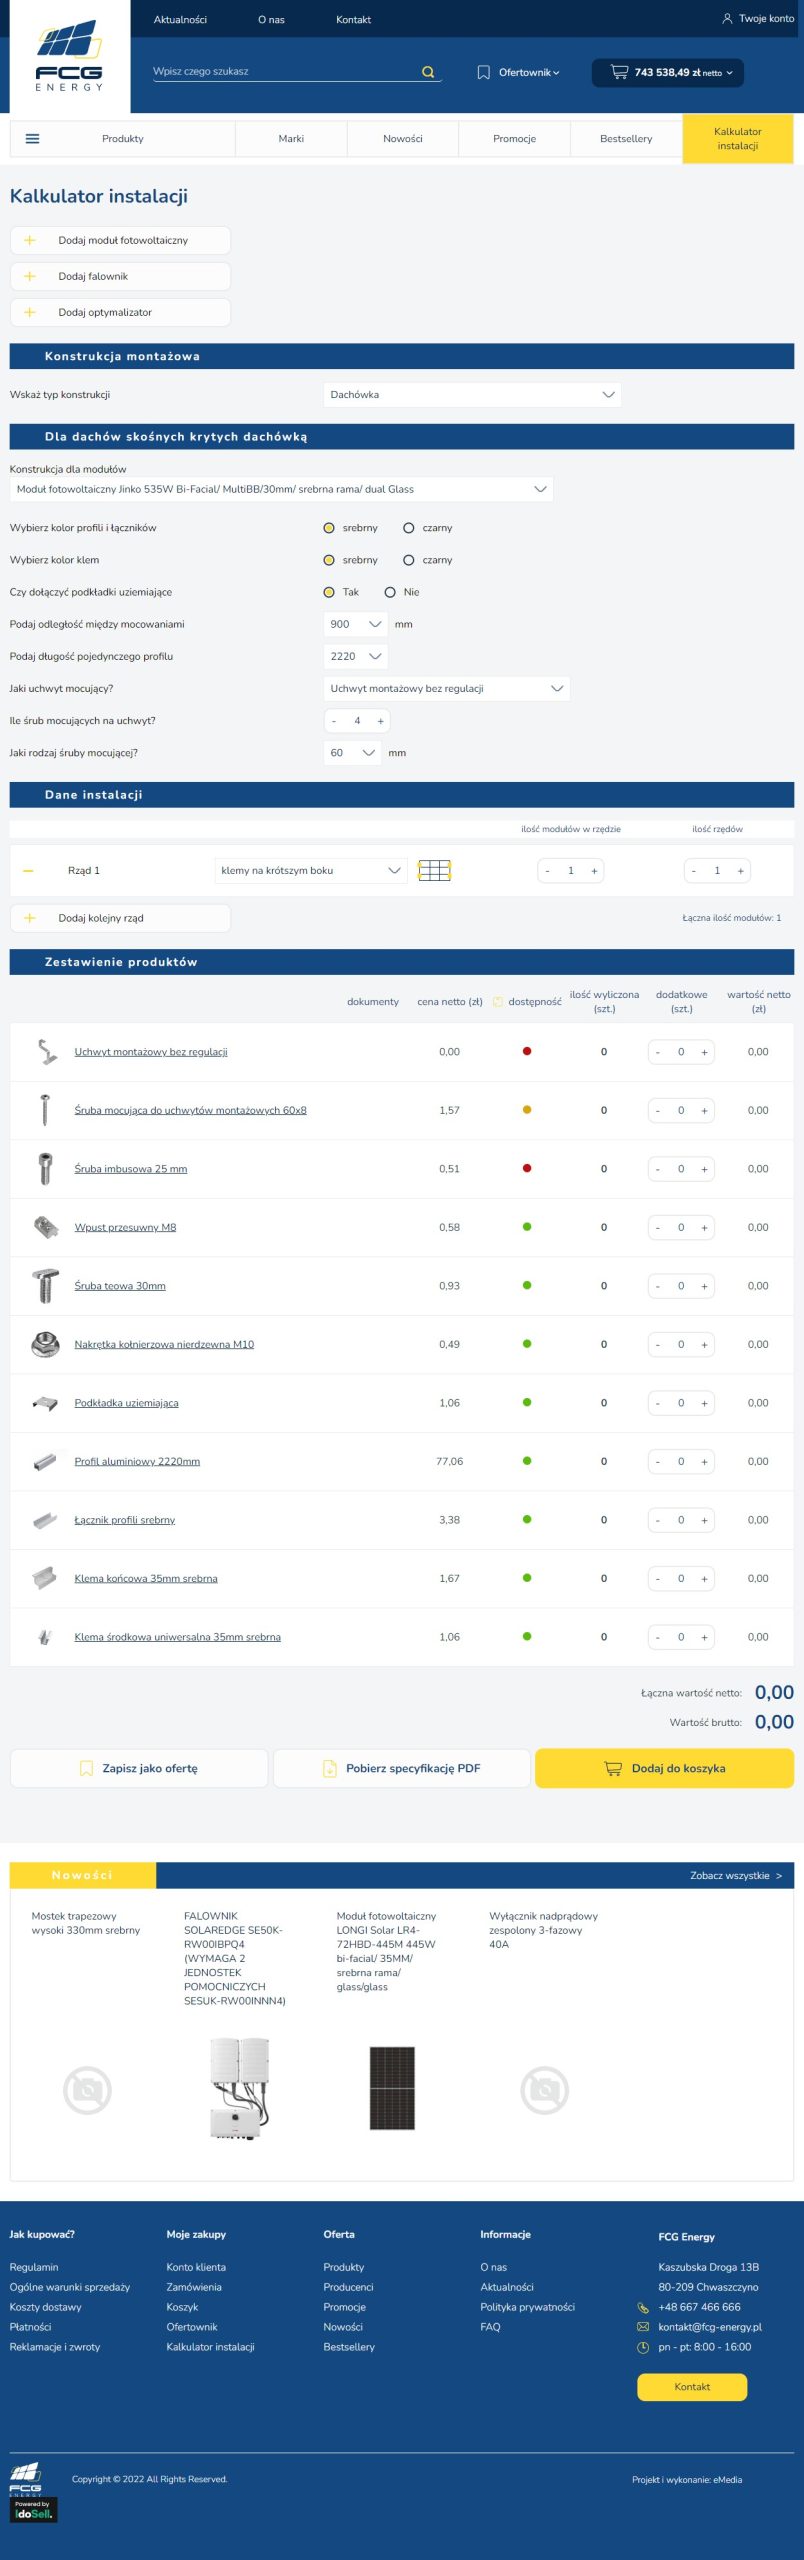Viewport: 804px width, 2560px height.
Task: Click the Ofertownik bookmark icon
Action: 484,72
